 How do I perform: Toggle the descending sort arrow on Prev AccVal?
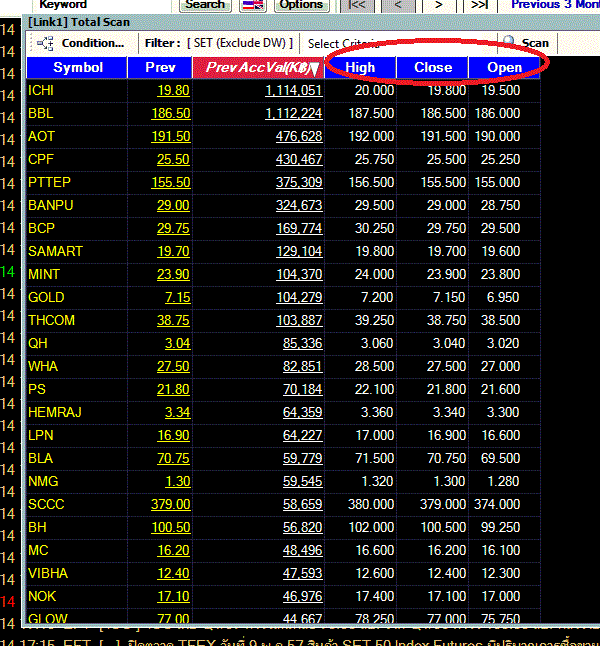315,69
